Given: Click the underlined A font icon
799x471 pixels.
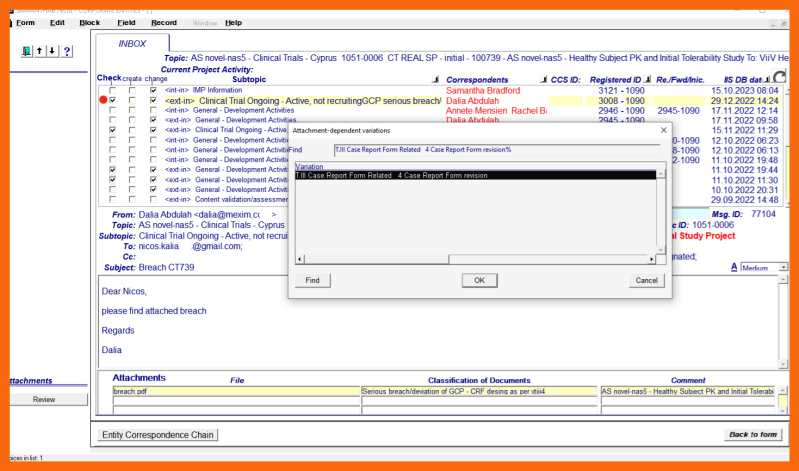Looking at the screenshot, I should (x=734, y=267).
